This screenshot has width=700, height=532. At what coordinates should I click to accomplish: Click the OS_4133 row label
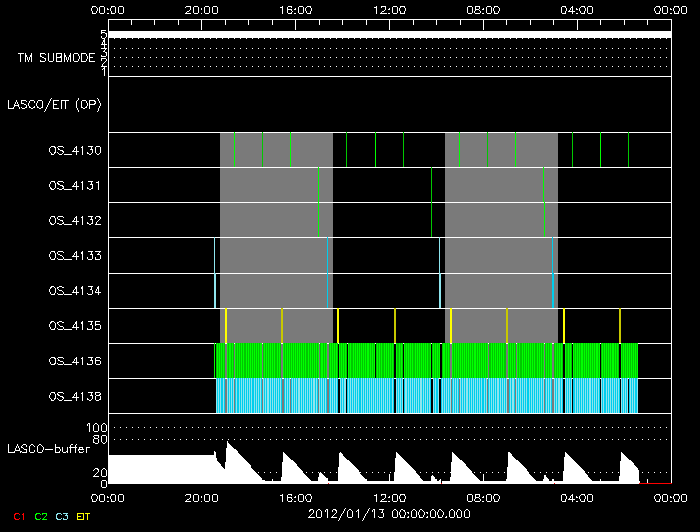coord(75,256)
